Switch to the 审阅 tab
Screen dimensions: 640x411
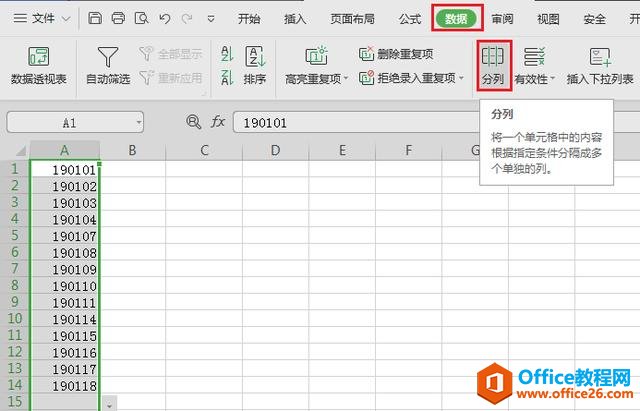[x=502, y=19]
